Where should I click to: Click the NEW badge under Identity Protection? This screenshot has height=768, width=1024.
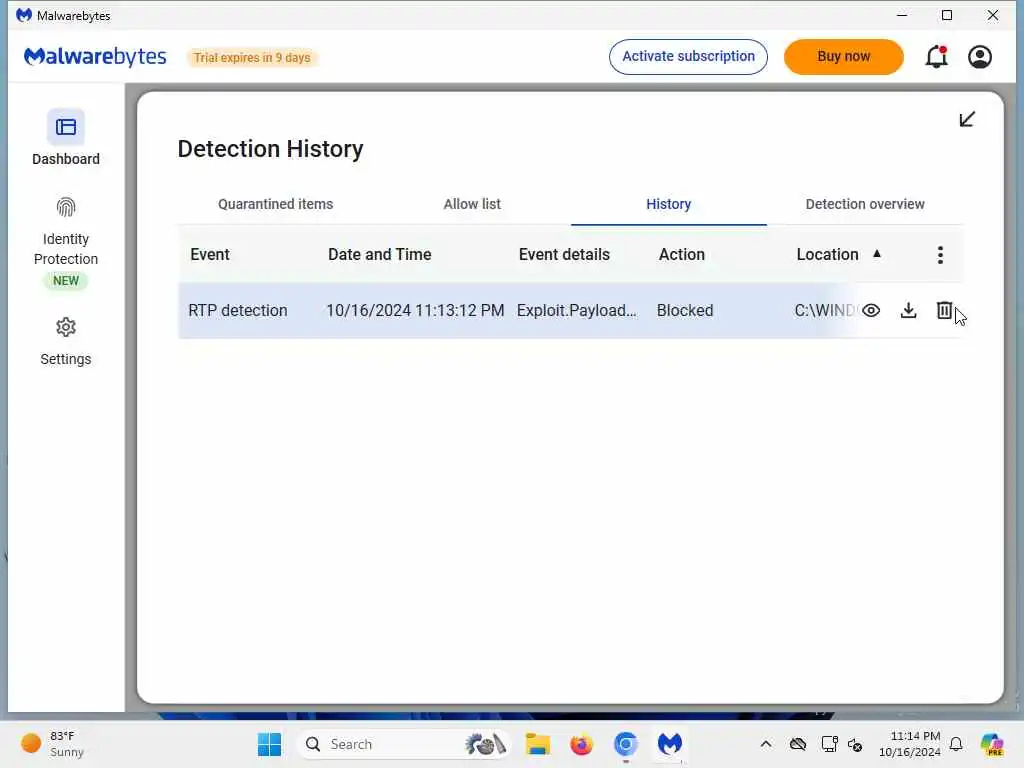[x=65, y=281]
